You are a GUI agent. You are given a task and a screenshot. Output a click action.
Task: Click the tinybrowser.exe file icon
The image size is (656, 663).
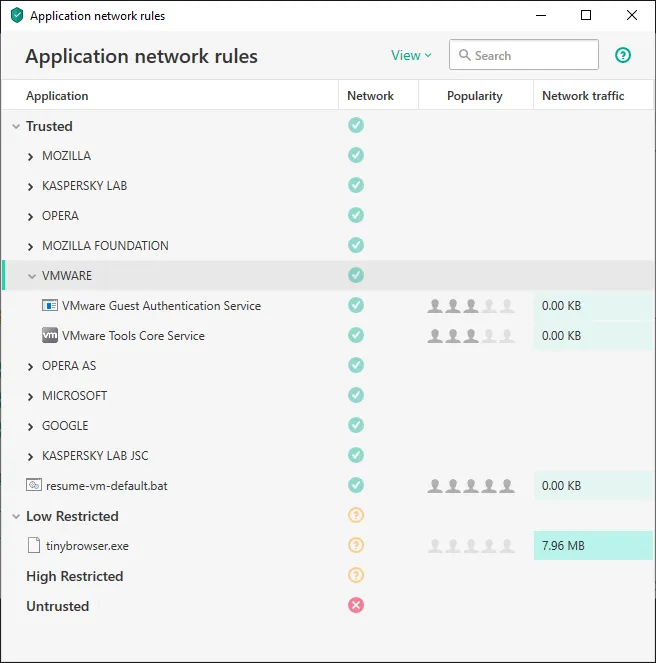click(x=34, y=546)
